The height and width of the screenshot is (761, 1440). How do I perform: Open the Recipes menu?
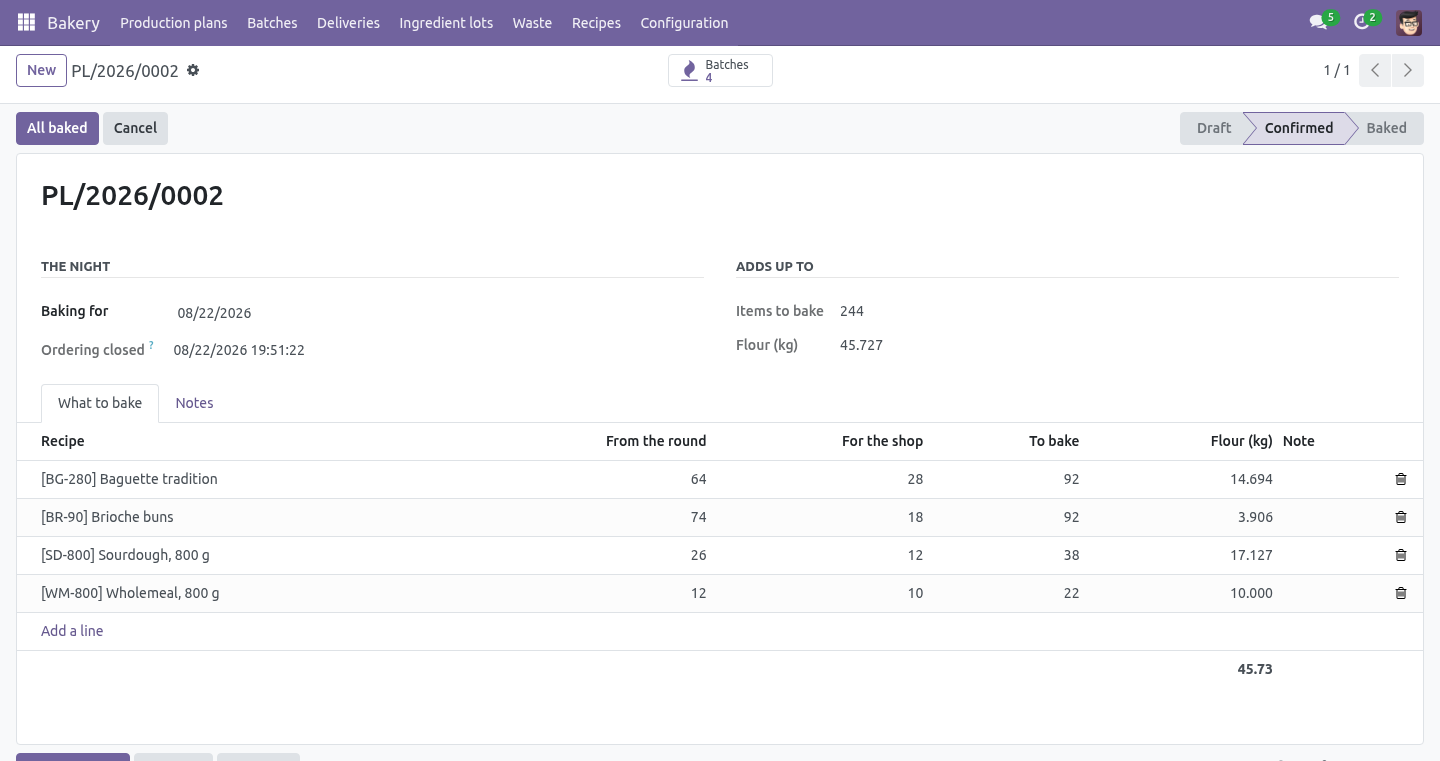tap(596, 22)
